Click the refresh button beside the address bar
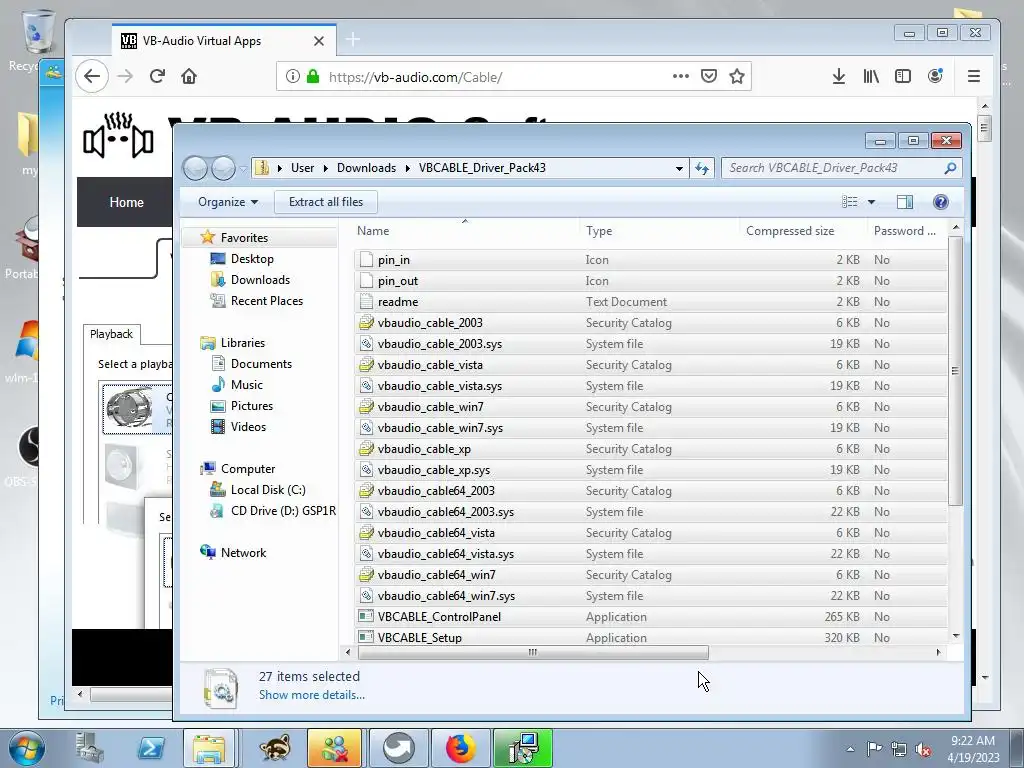The image size is (1024, 768). point(702,168)
